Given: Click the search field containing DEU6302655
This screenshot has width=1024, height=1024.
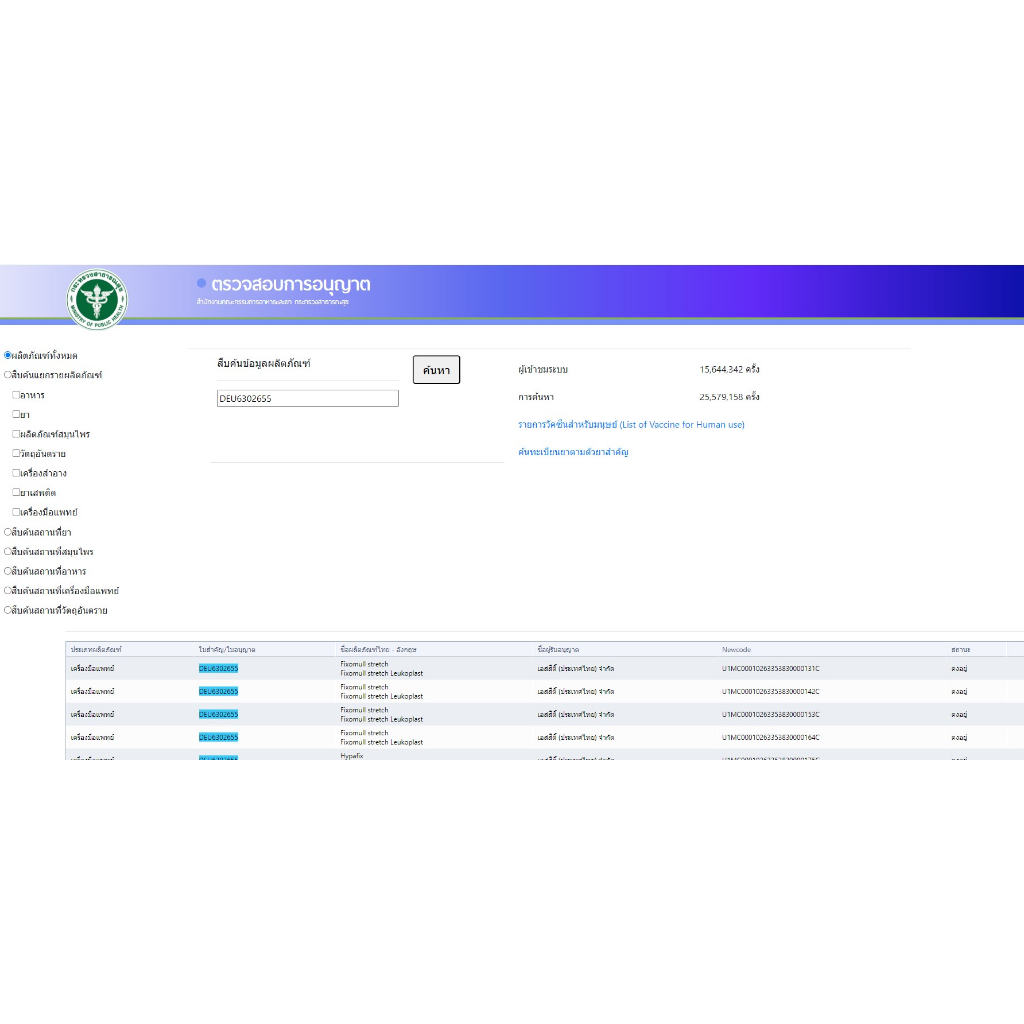Looking at the screenshot, I should point(307,398).
